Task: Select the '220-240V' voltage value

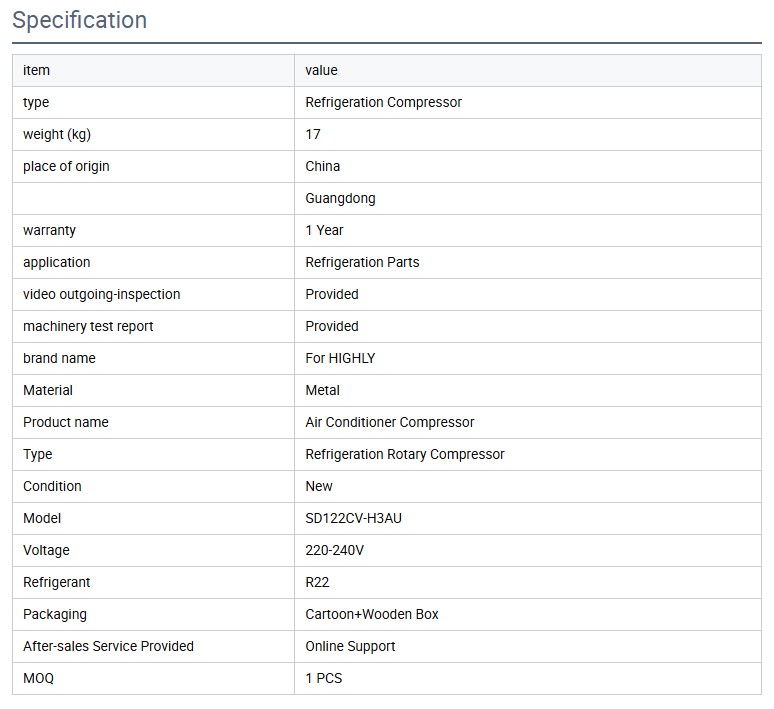Action: pyautogui.click(x=335, y=550)
